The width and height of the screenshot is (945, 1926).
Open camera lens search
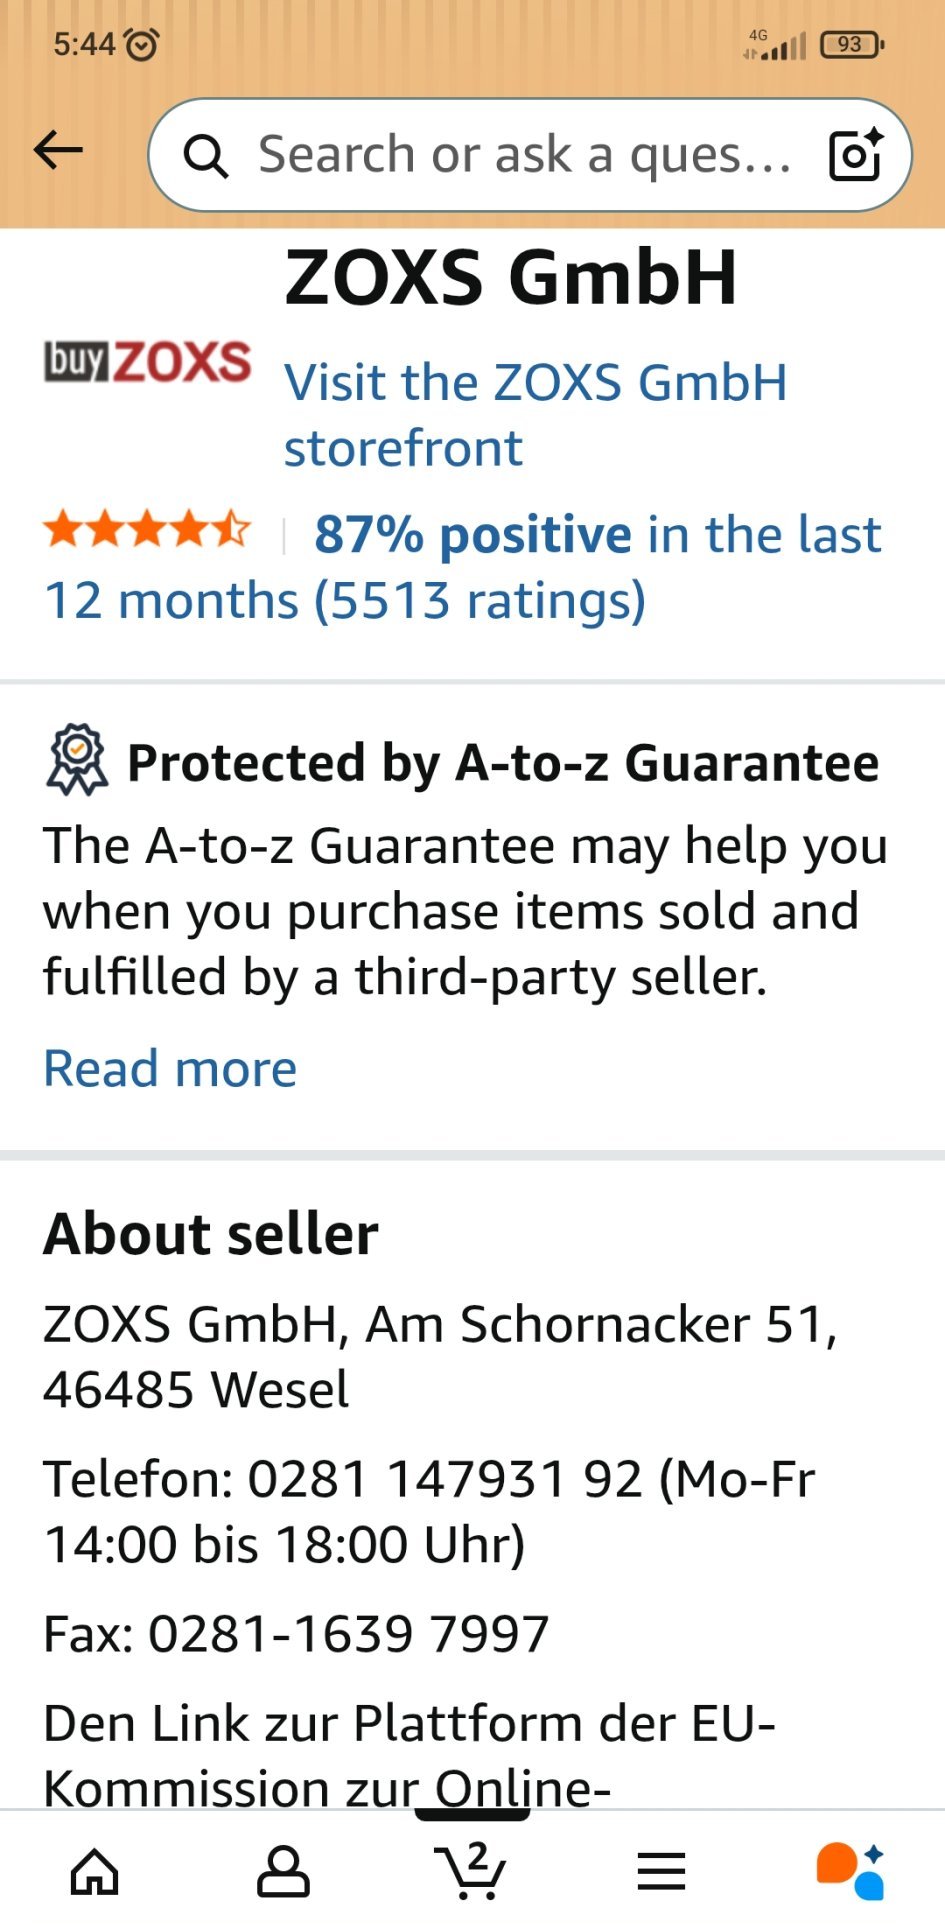click(856, 155)
